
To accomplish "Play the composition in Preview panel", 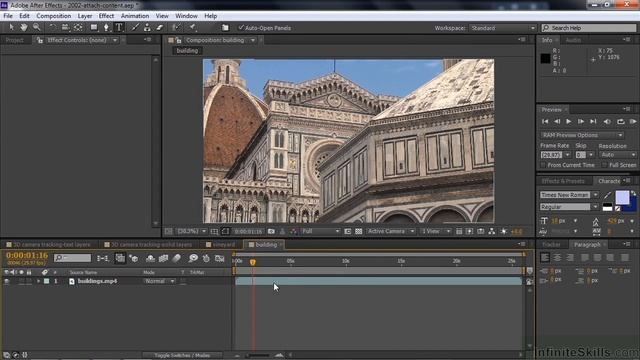I will click(569, 122).
